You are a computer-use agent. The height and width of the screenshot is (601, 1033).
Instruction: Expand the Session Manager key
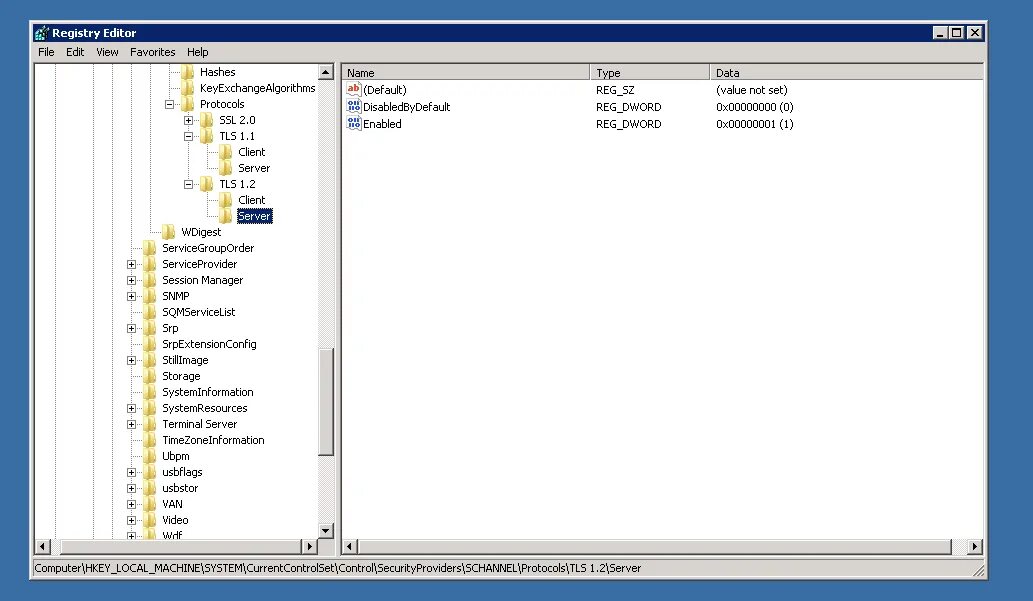click(131, 280)
